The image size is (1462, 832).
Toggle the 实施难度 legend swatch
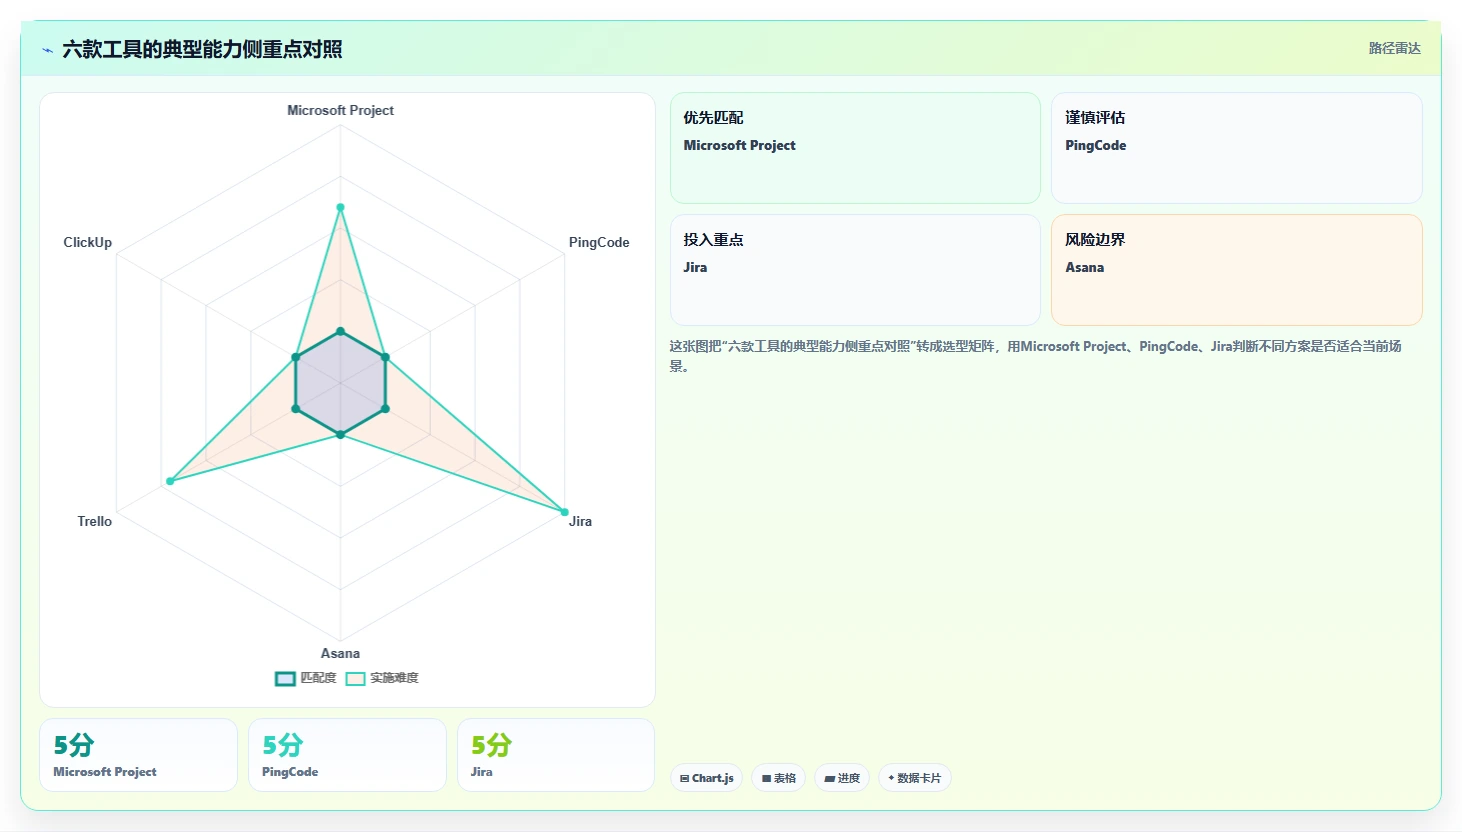[x=355, y=678]
